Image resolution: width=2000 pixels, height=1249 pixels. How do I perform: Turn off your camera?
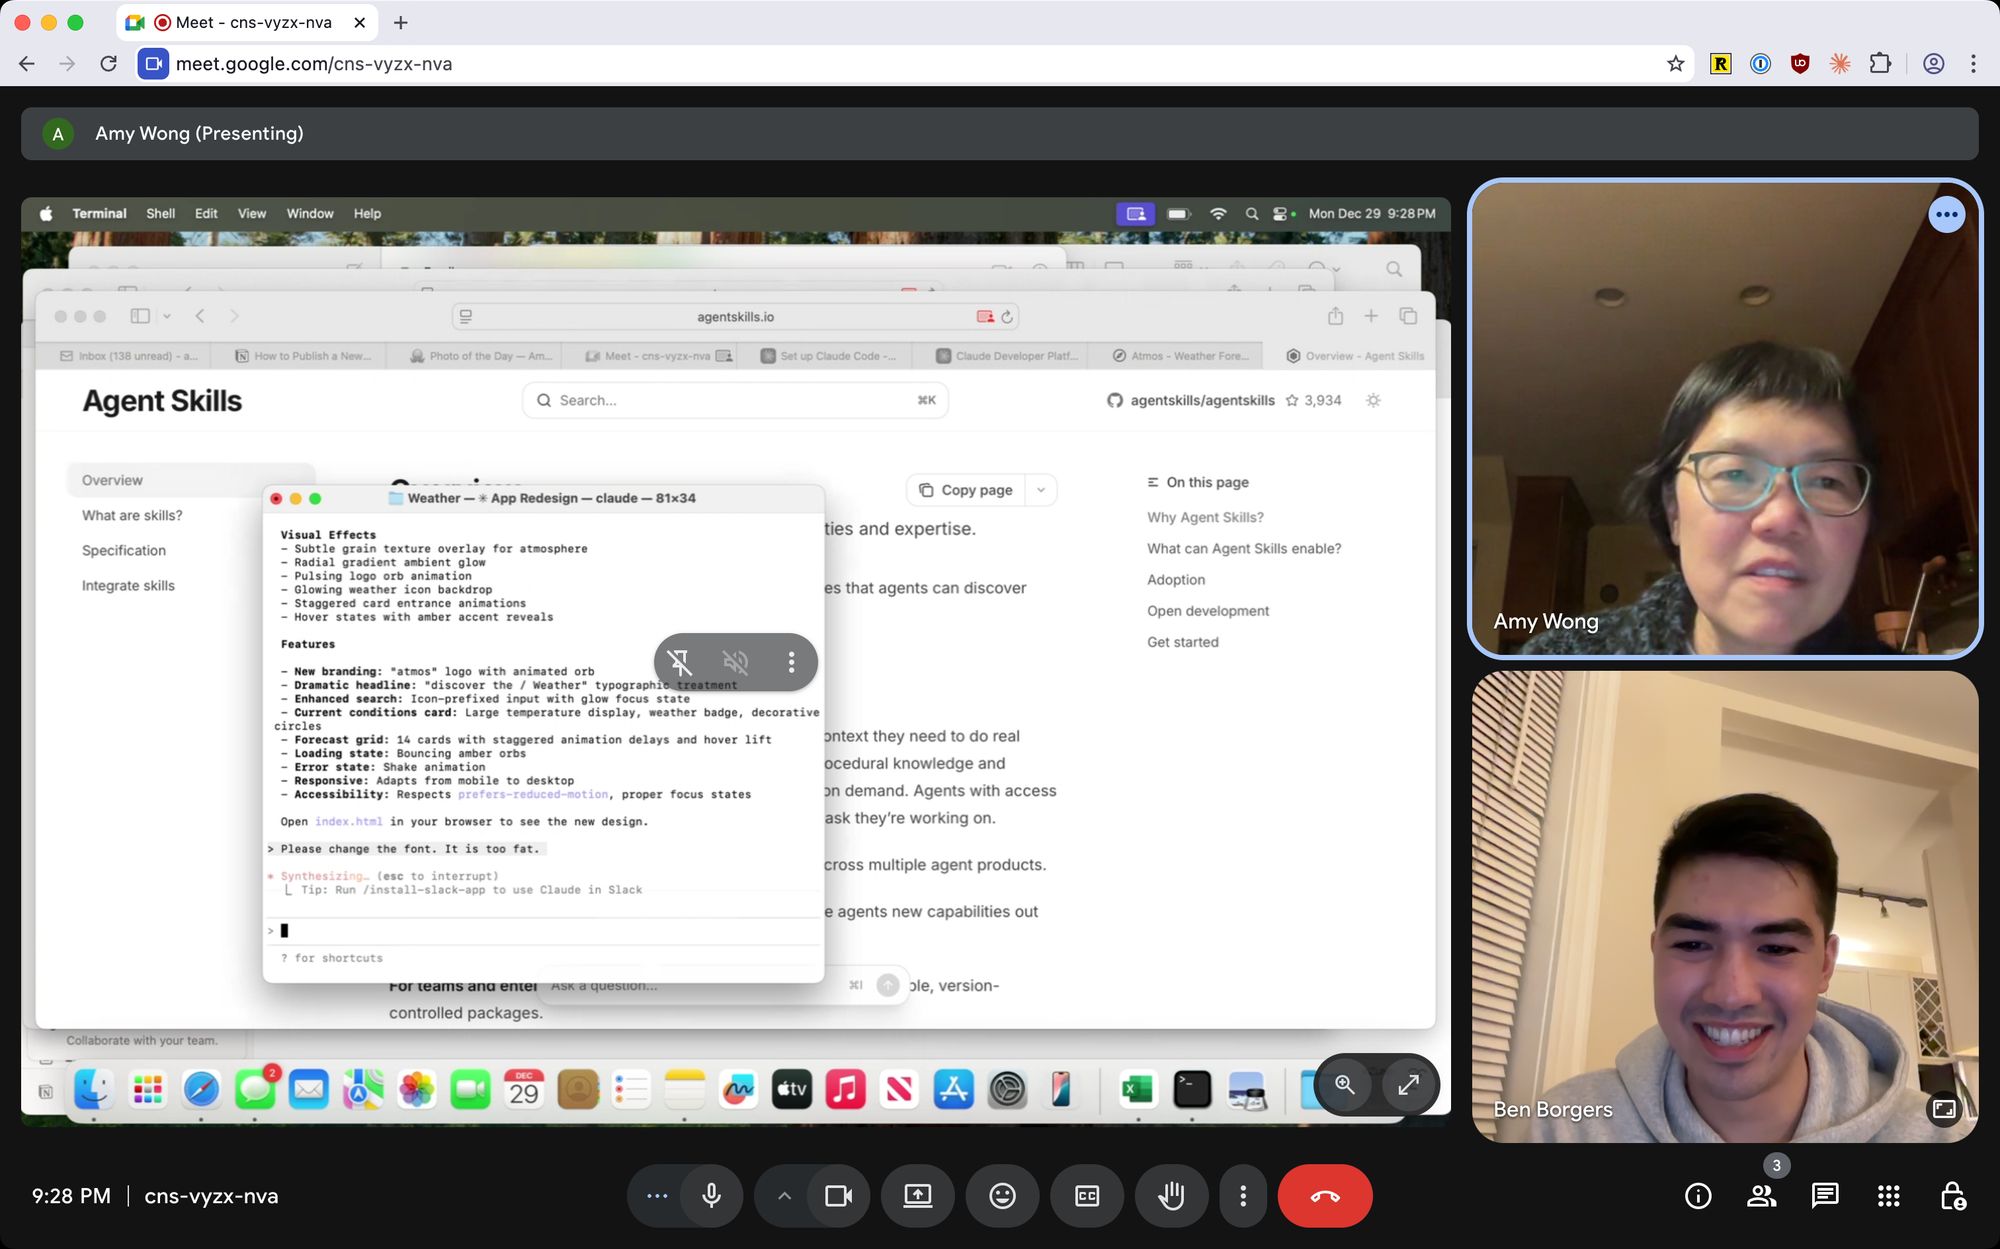(838, 1196)
